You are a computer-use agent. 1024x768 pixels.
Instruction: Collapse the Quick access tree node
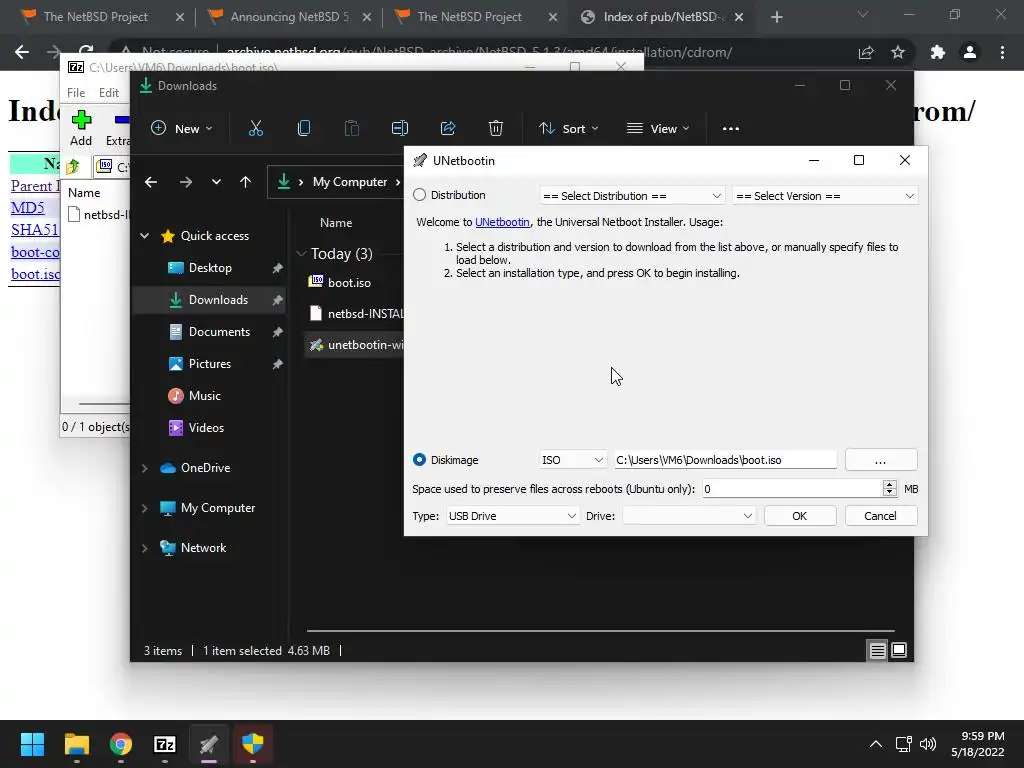144,236
